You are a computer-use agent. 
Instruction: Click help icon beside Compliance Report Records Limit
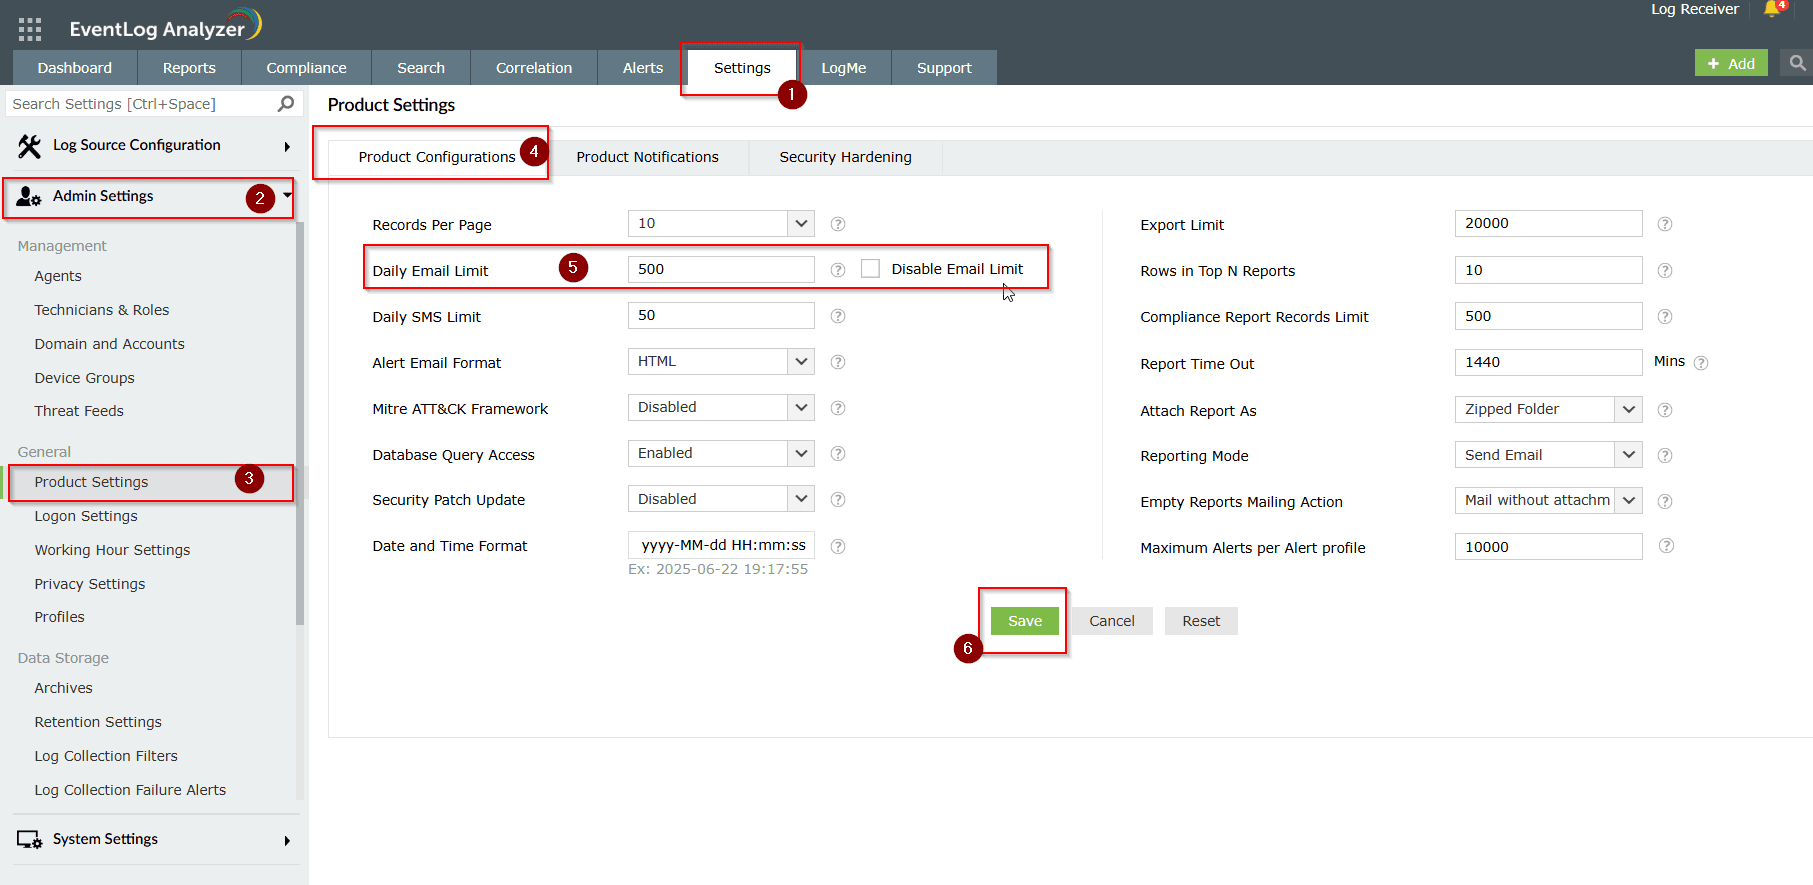tap(1665, 317)
